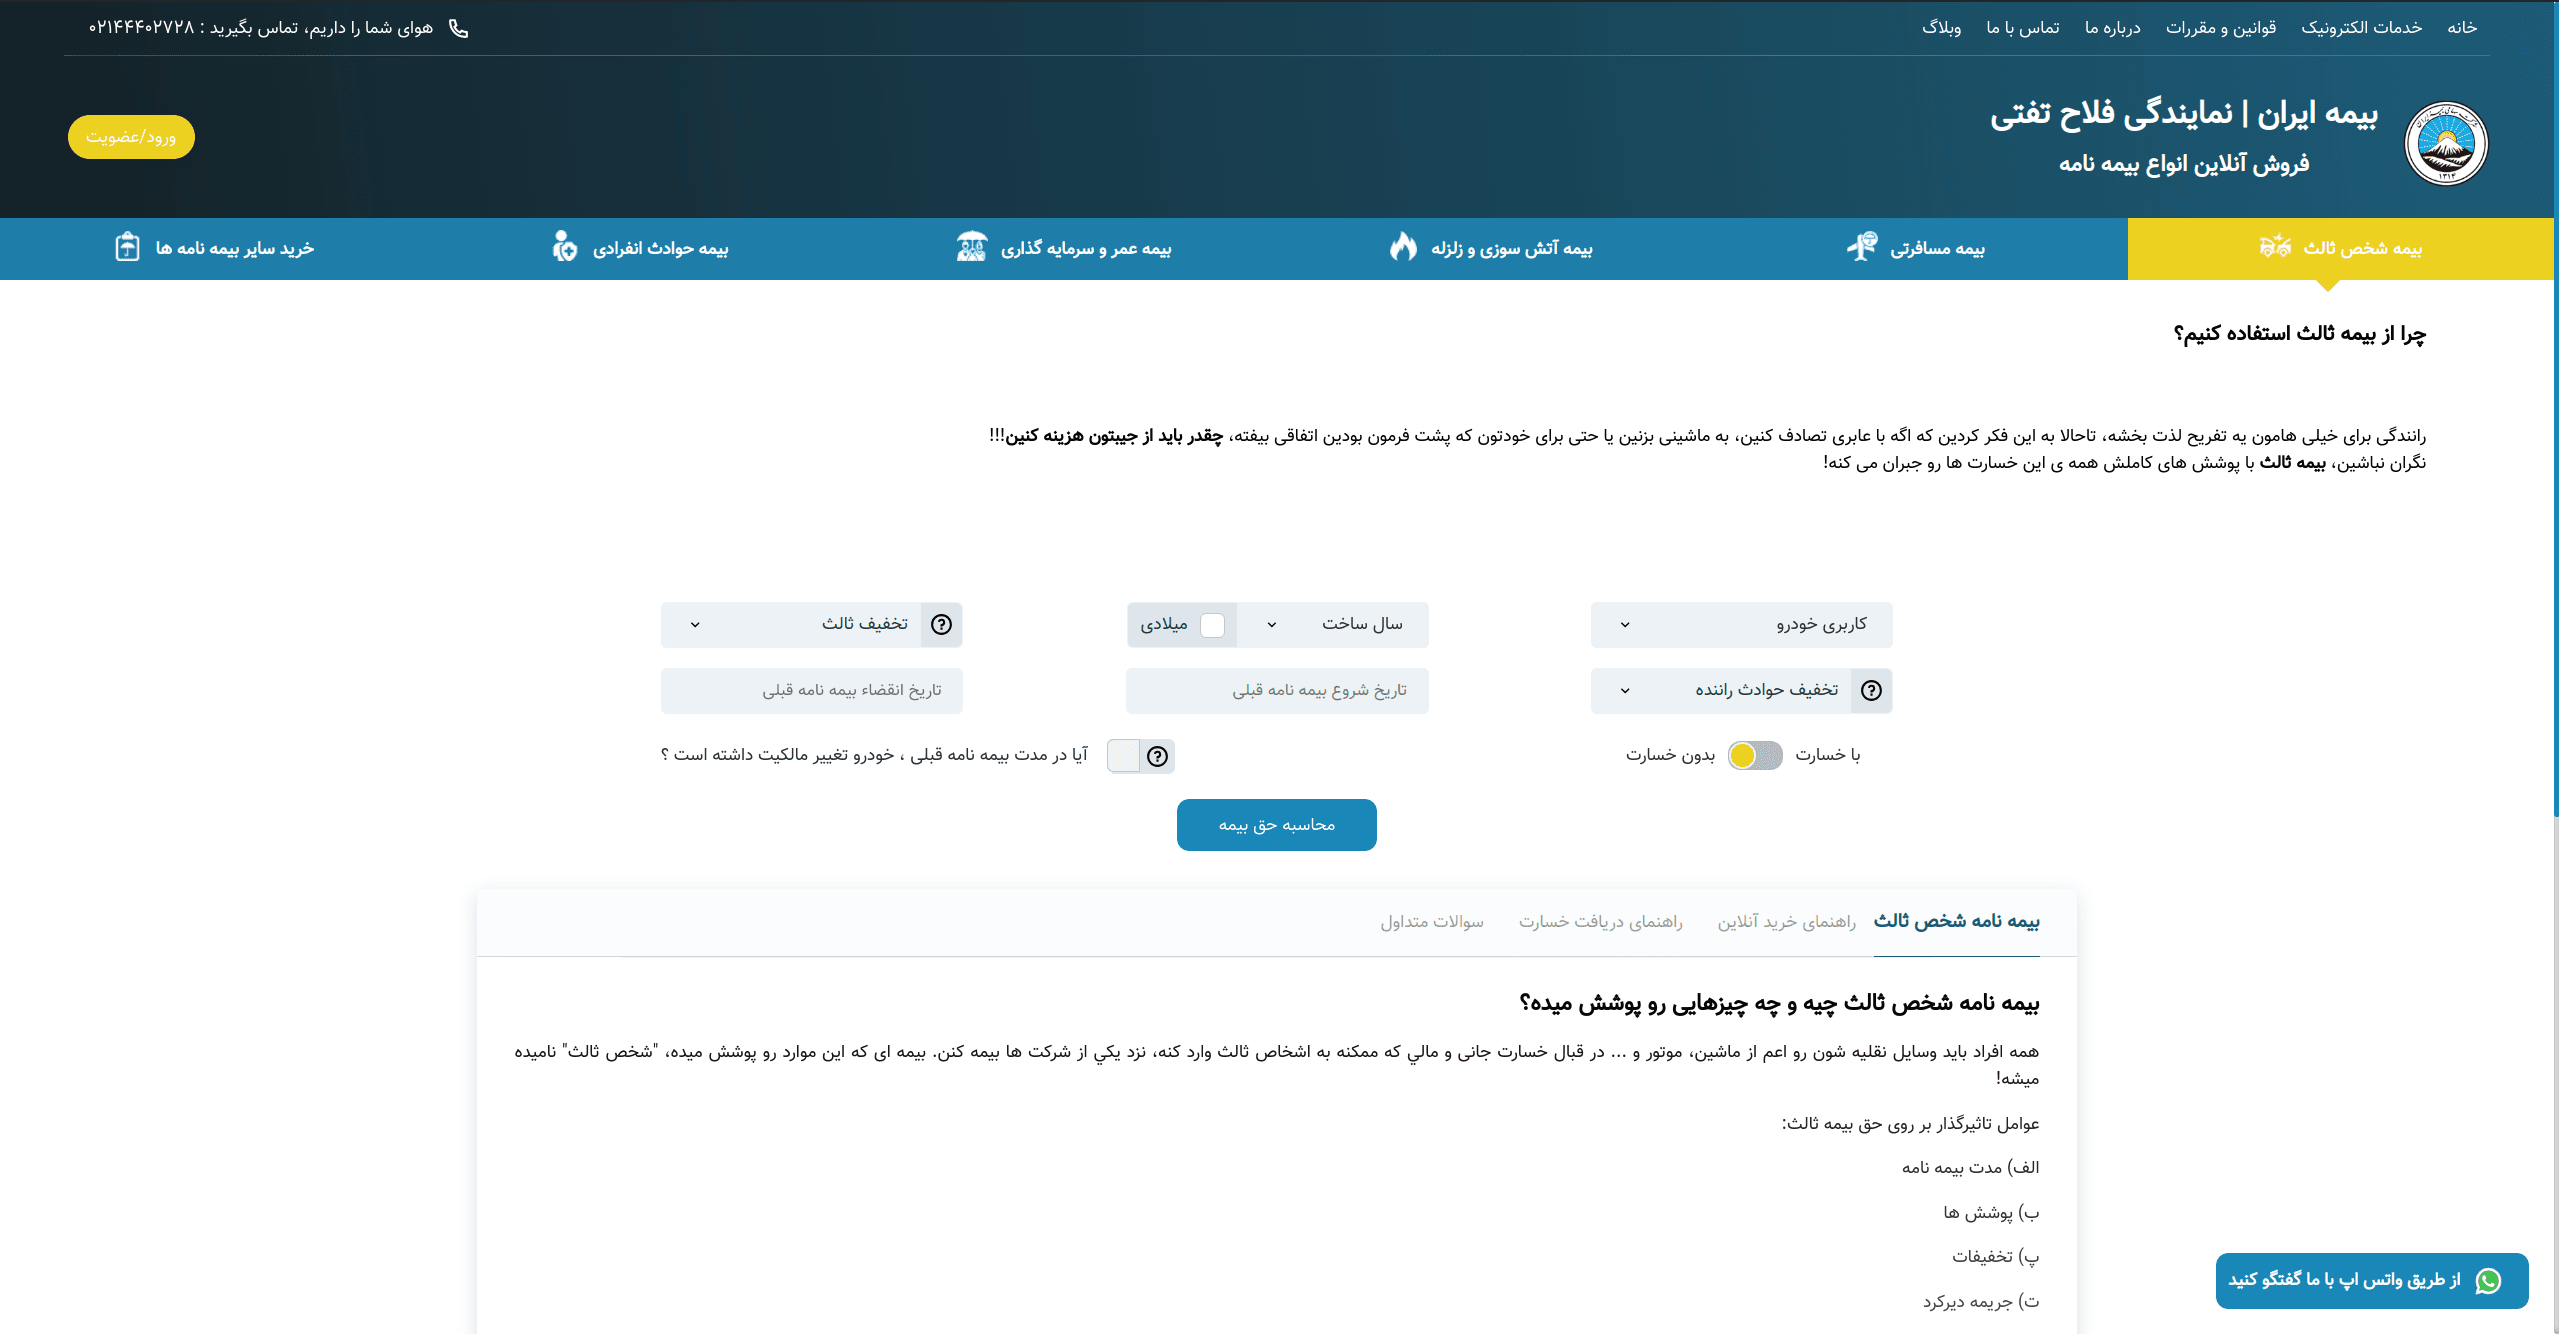Screen dimensions: 2559x1334
Task: Toggle the ownership change checkbox
Action: click(1123, 756)
